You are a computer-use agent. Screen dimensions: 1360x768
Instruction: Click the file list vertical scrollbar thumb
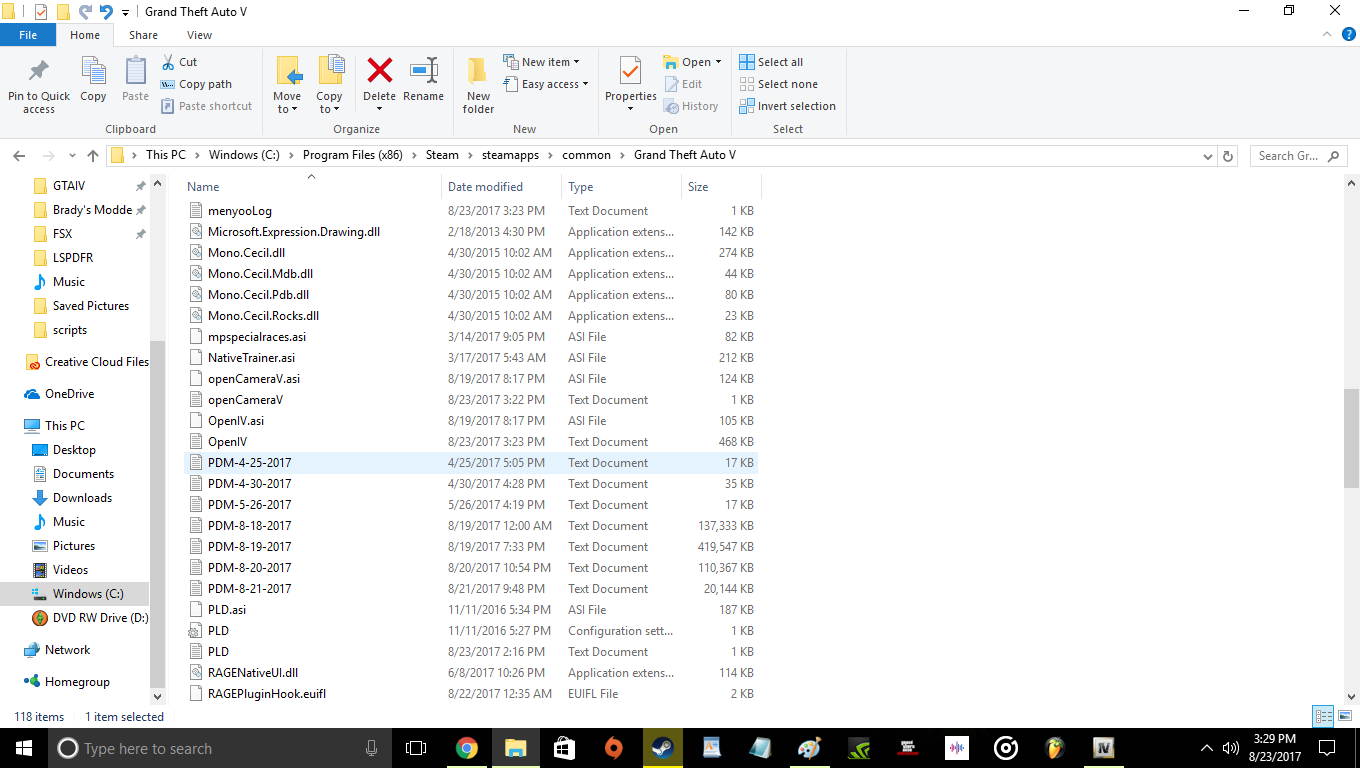tap(1351, 438)
